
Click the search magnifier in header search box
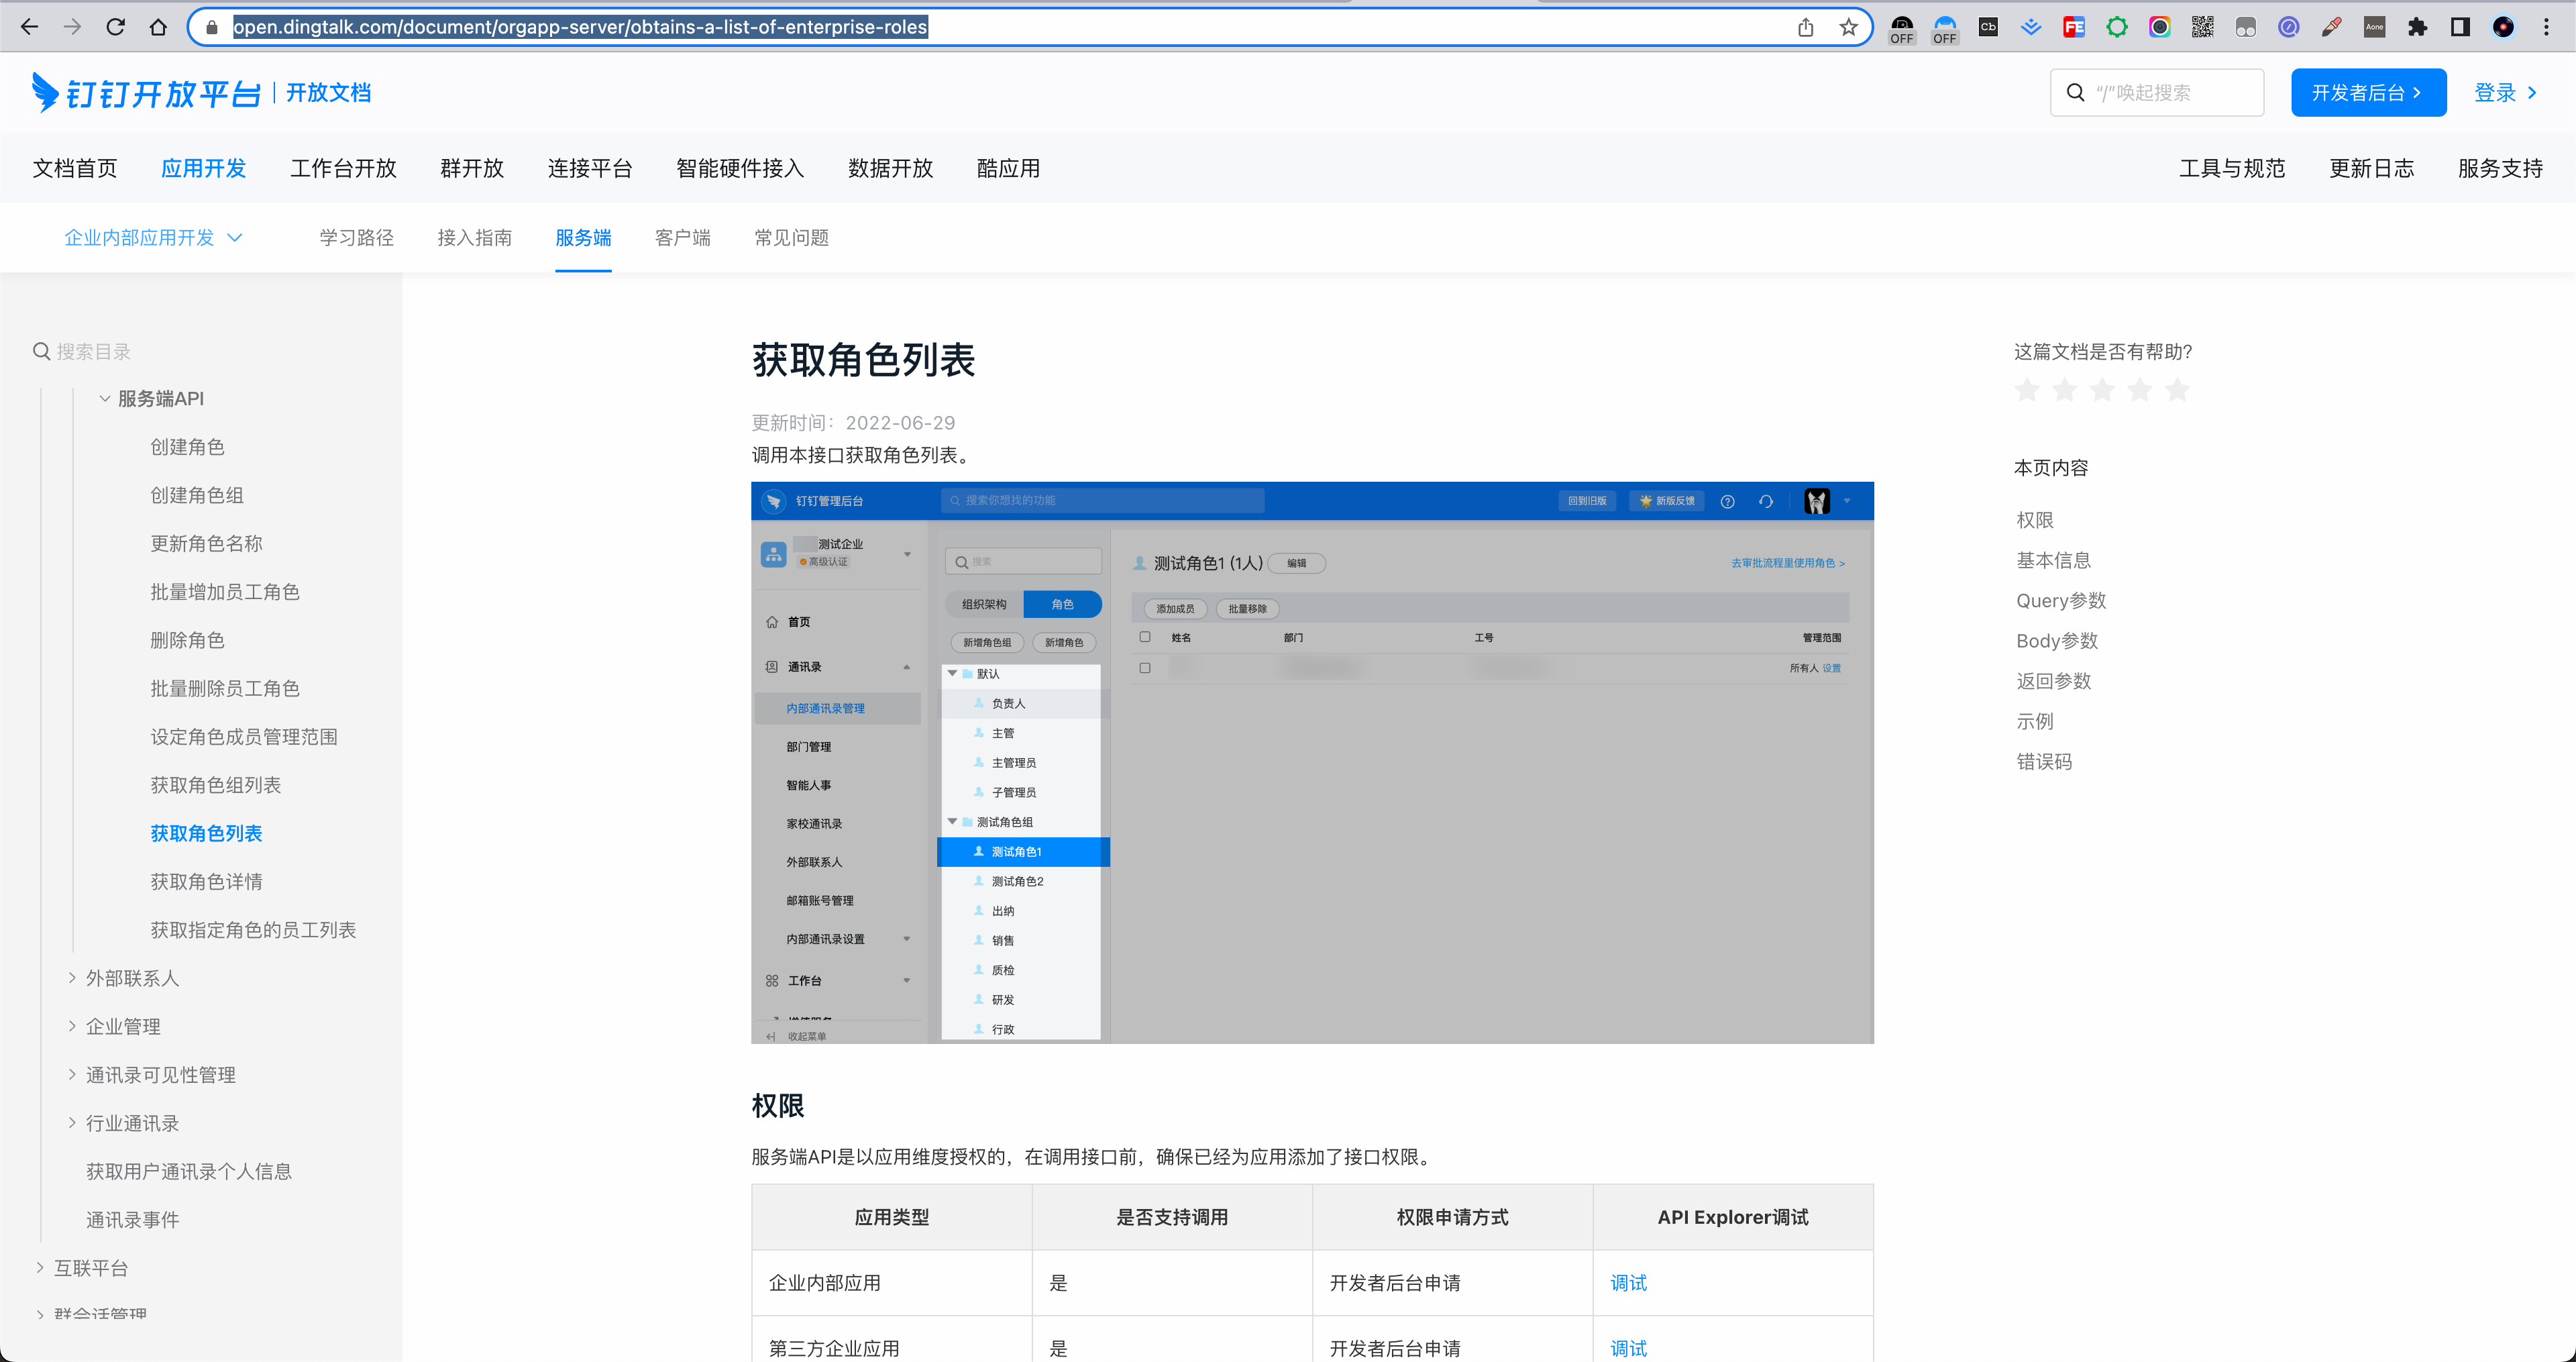(2076, 93)
